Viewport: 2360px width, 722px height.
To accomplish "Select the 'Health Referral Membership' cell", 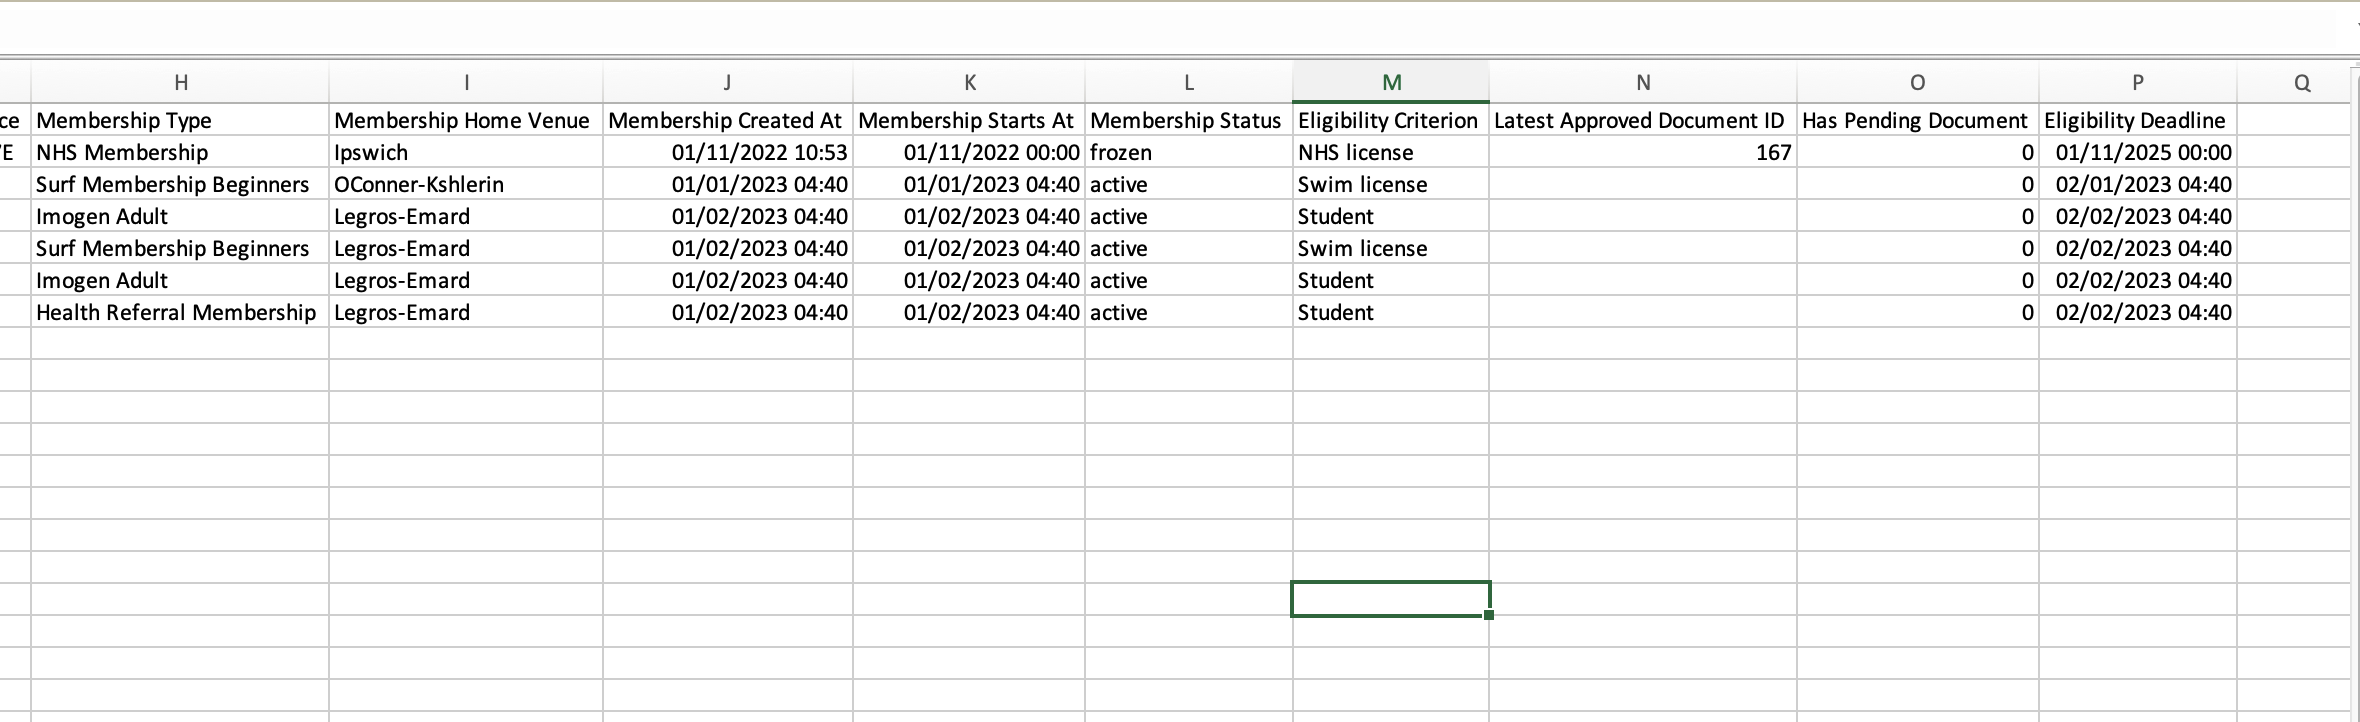I will tap(180, 312).
